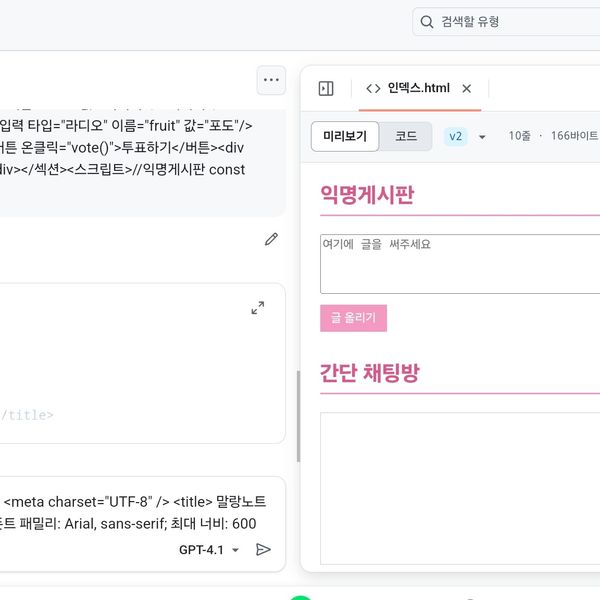The width and height of the screenshot is (600, 600).
Task: Expand the version dropdown arrow next to v2
Action: 482,137
